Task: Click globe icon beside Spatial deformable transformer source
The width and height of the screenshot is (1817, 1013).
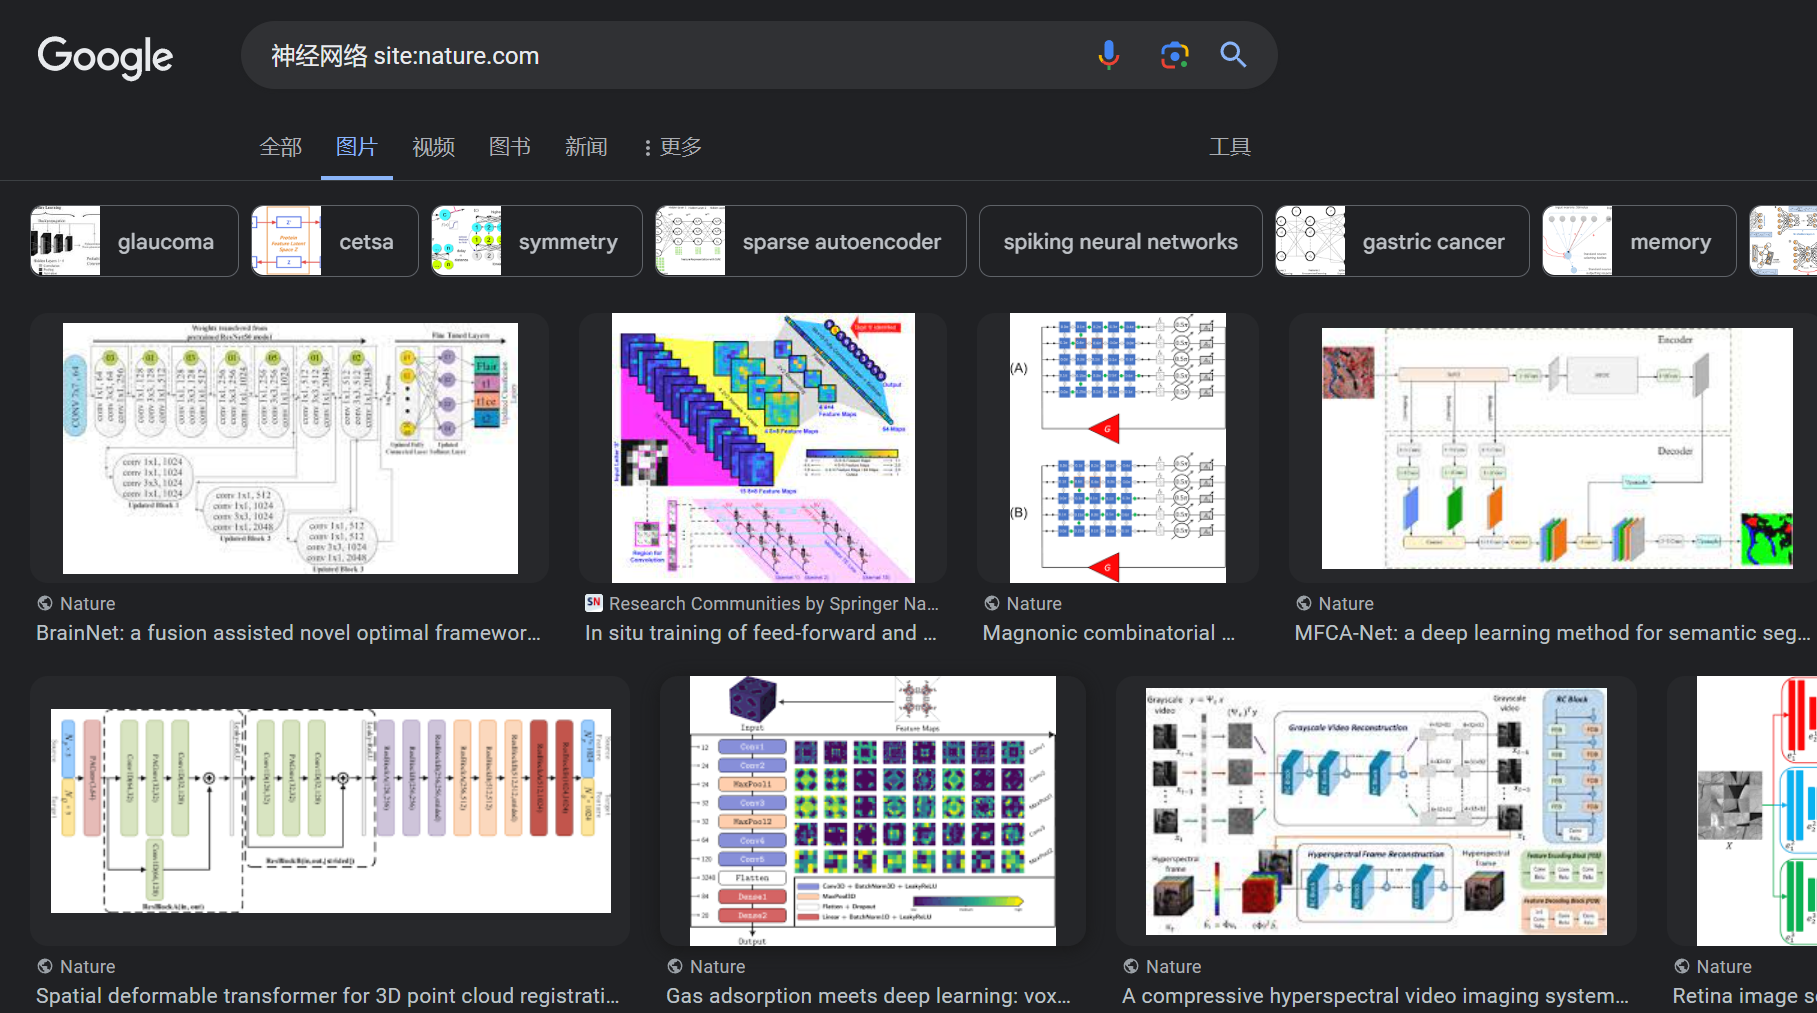Action: click(x=45, y=966)
